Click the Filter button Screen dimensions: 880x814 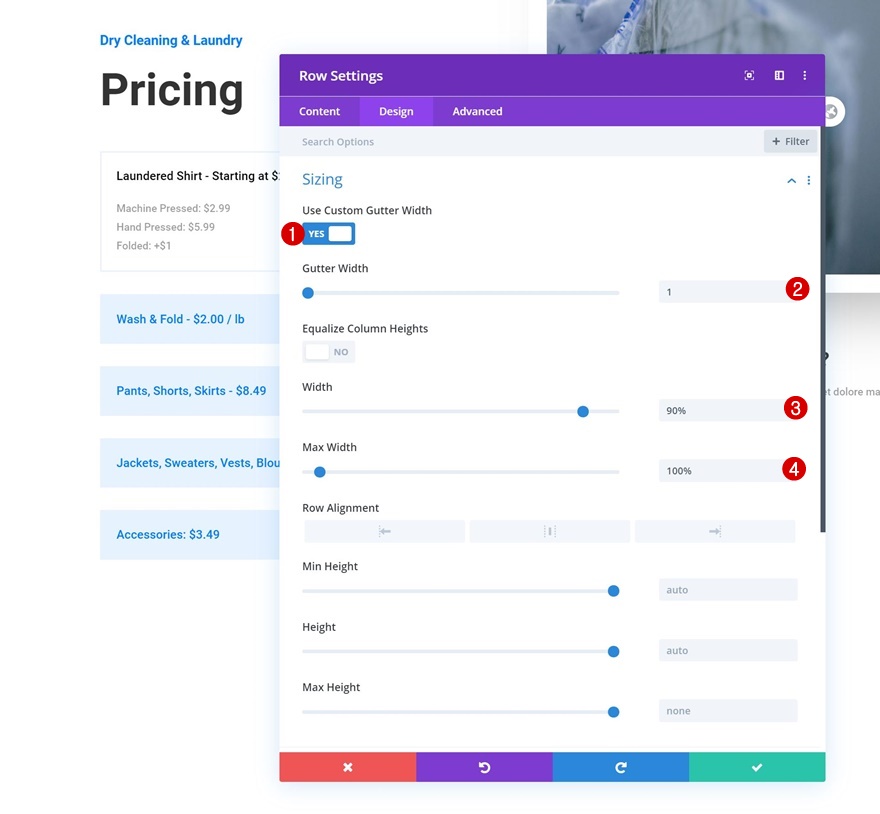pos(790,142)
